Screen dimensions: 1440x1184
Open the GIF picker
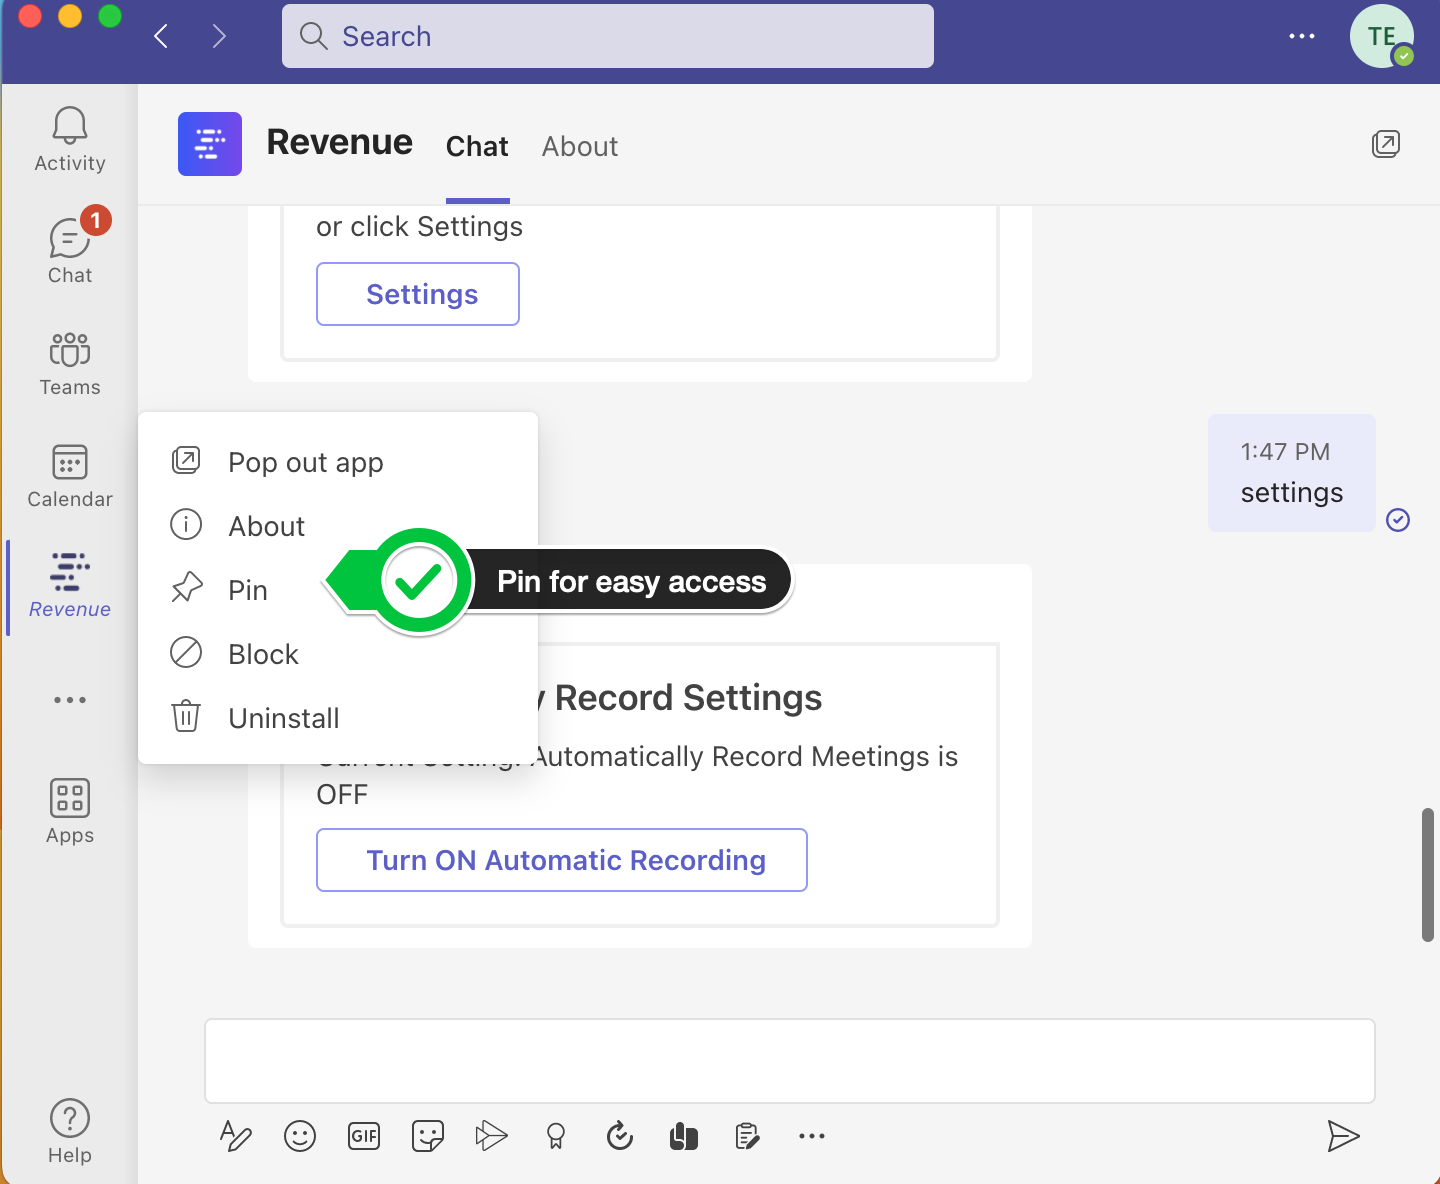(364, 1136)
